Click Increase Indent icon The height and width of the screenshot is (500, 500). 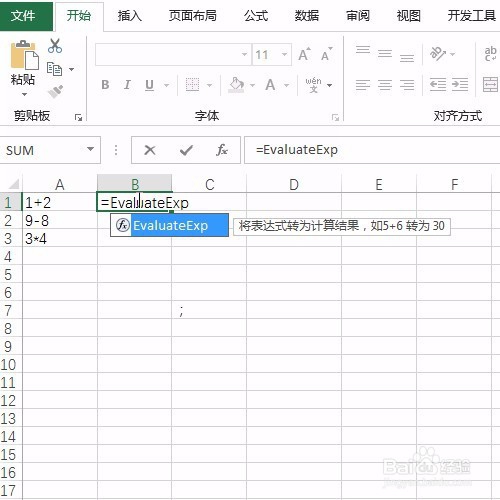point(460,84)
